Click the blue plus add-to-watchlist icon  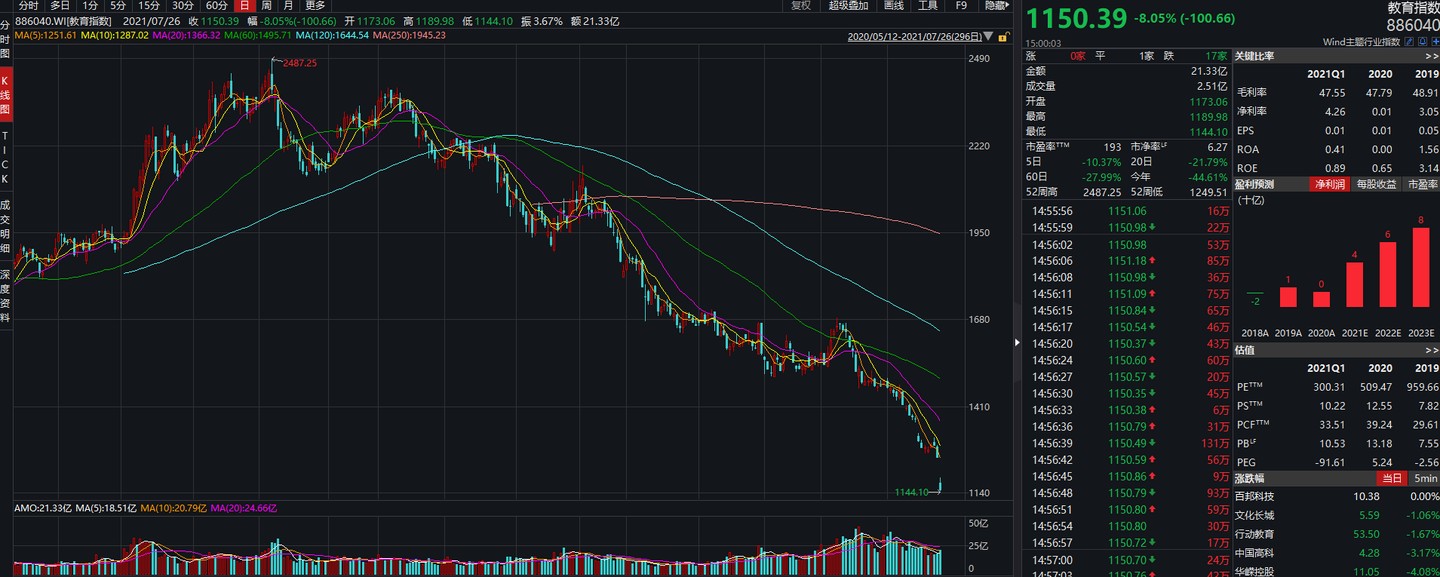coord(1435,43)
